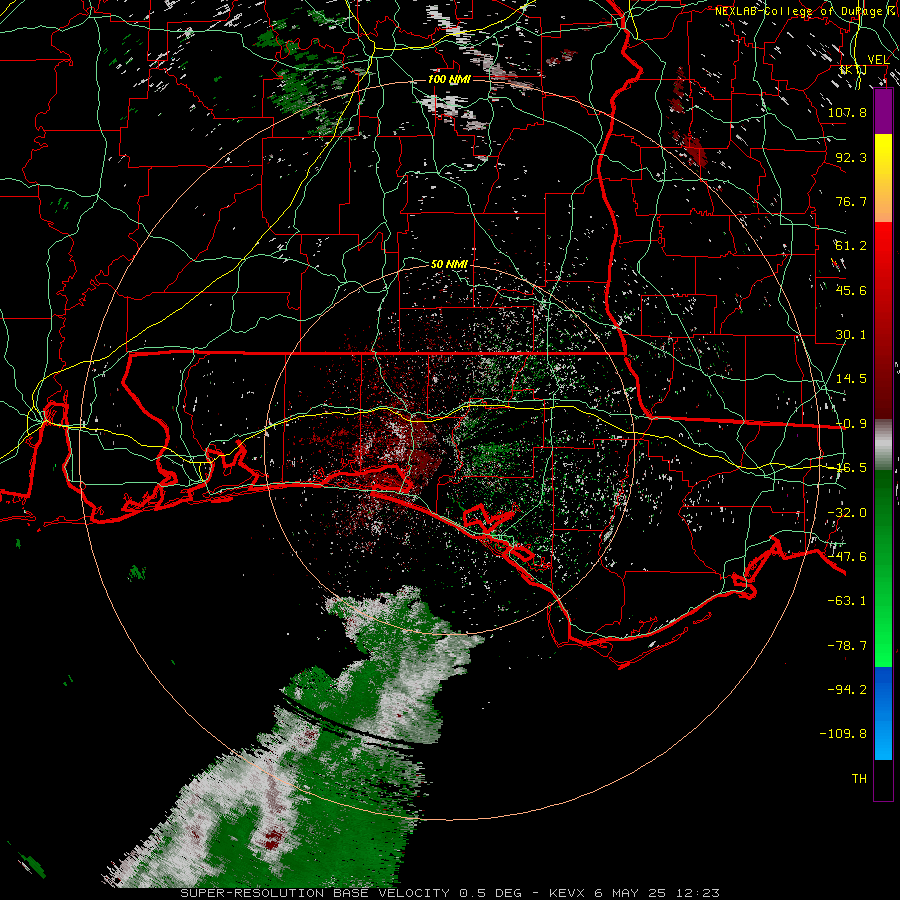Click the VEL legend title
Image resolution: width=900 pixels, height=900 pixels.
(x=878, y=60)
